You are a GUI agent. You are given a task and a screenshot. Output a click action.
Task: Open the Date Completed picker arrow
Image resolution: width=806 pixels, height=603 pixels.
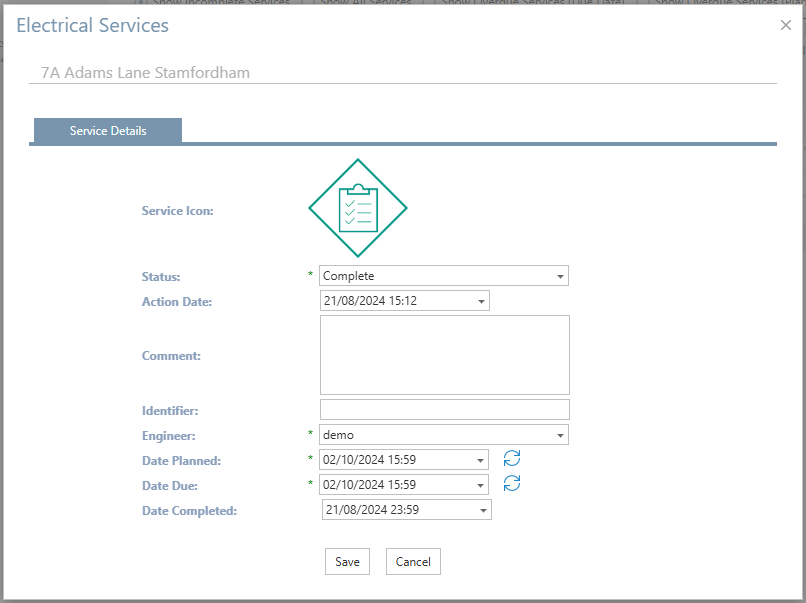(483, 510)
